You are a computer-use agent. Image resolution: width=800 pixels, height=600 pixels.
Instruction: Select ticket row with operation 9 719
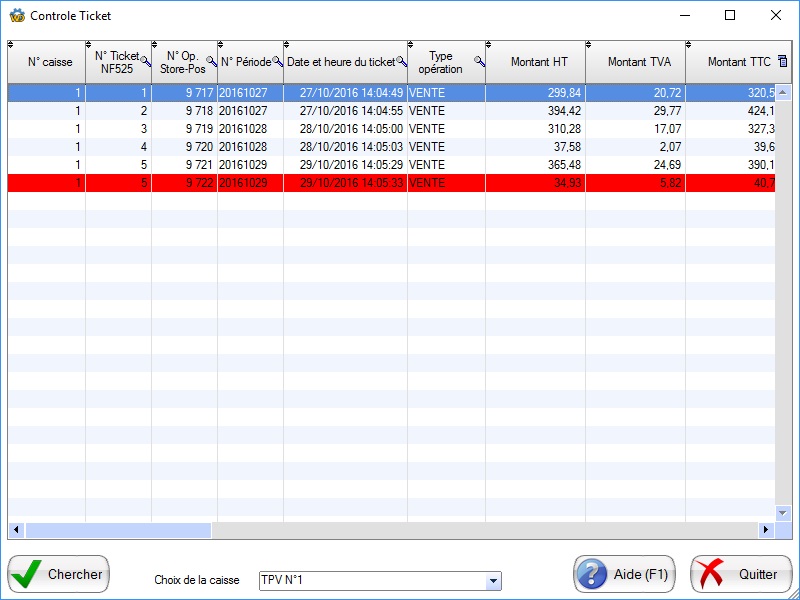(300, 129)
